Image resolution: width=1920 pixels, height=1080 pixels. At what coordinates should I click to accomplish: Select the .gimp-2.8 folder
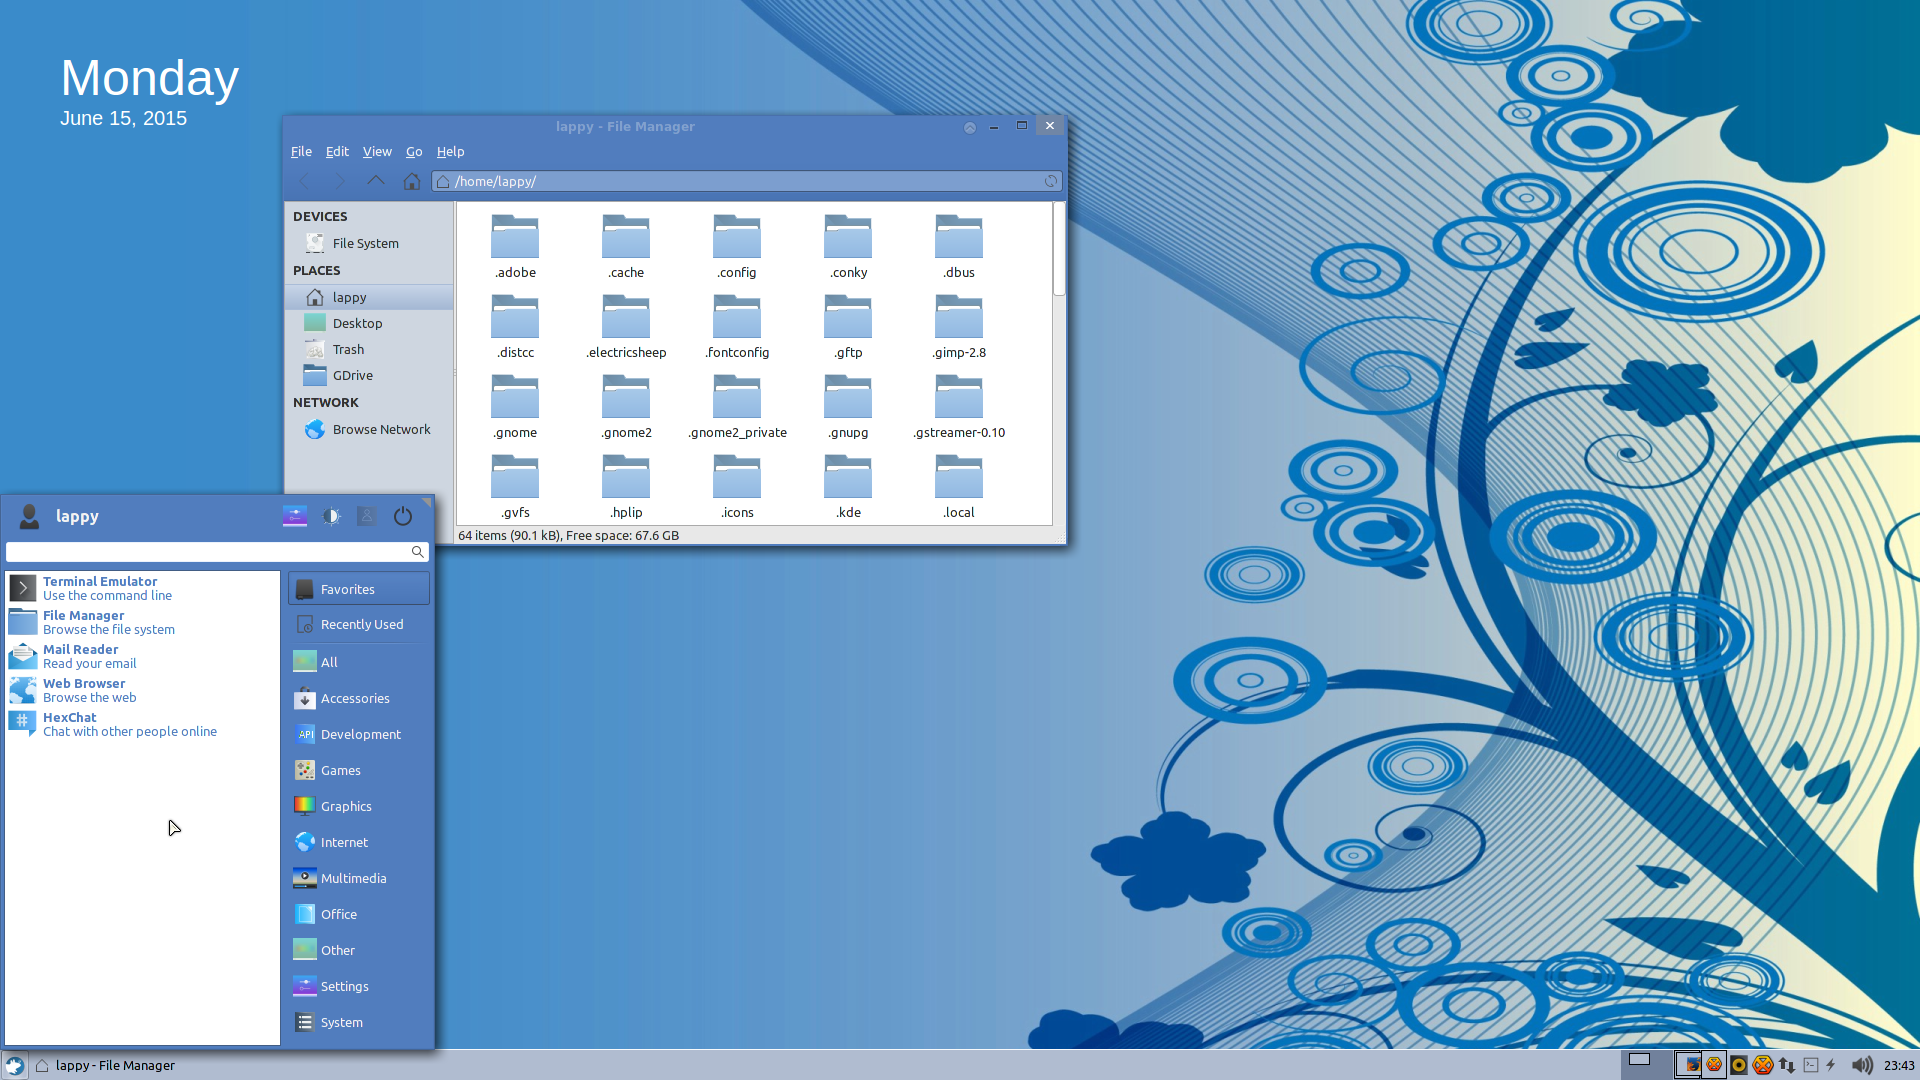[x=959, y=326]
